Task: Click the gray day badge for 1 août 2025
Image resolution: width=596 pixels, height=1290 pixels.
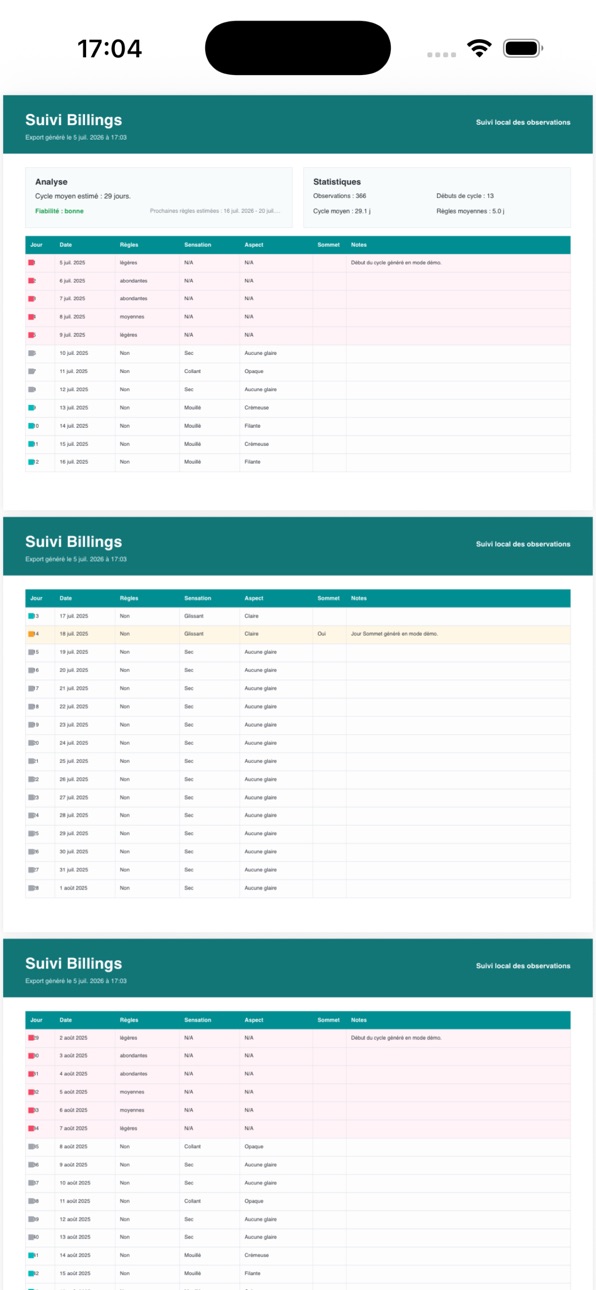Action: (x=33, y=888)
